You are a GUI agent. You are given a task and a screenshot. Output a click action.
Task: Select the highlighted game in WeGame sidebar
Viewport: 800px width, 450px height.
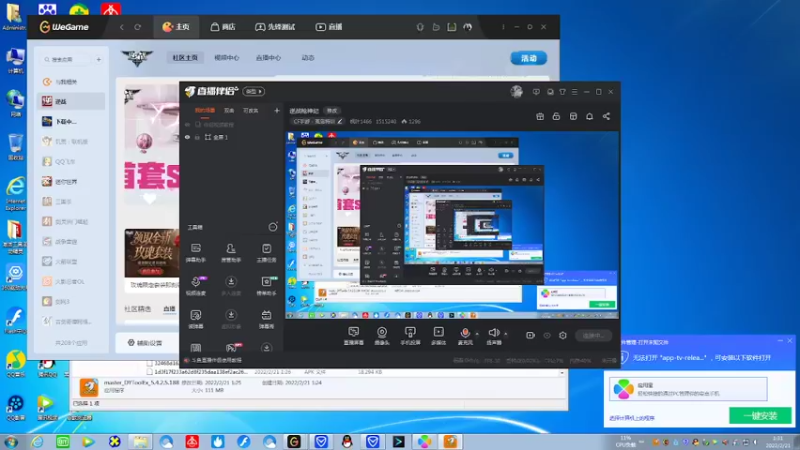[71, 101]
